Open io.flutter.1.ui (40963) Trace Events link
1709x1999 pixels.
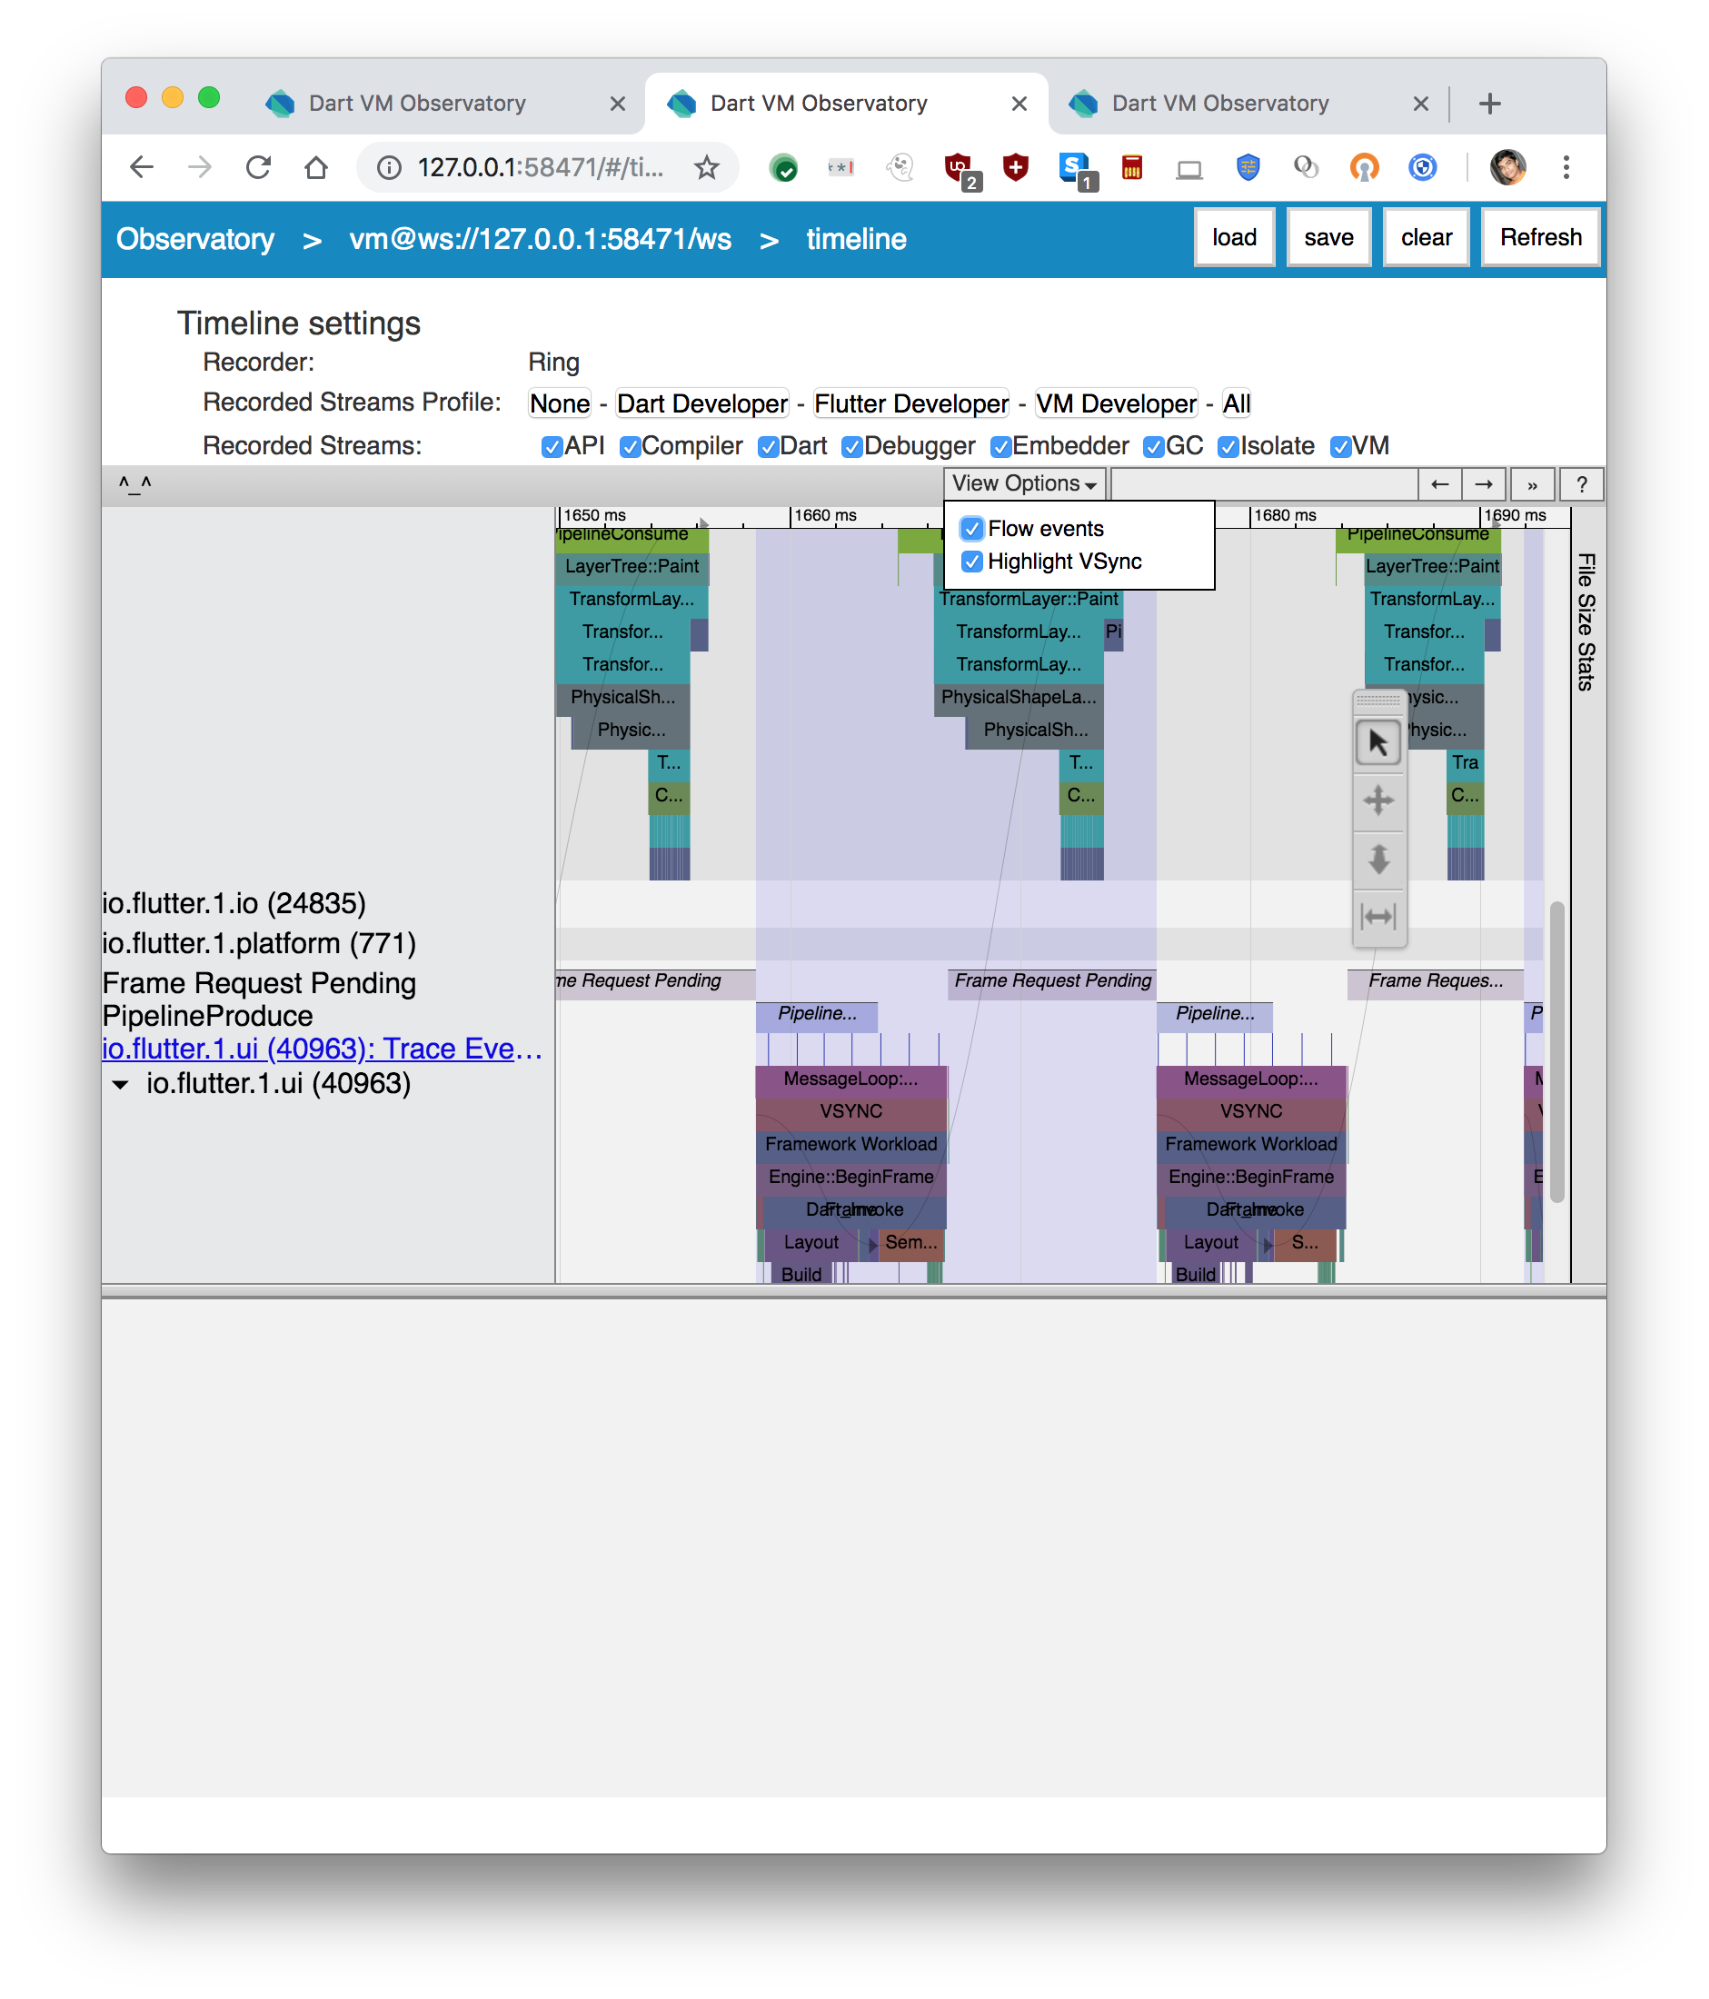point(322,1049)
